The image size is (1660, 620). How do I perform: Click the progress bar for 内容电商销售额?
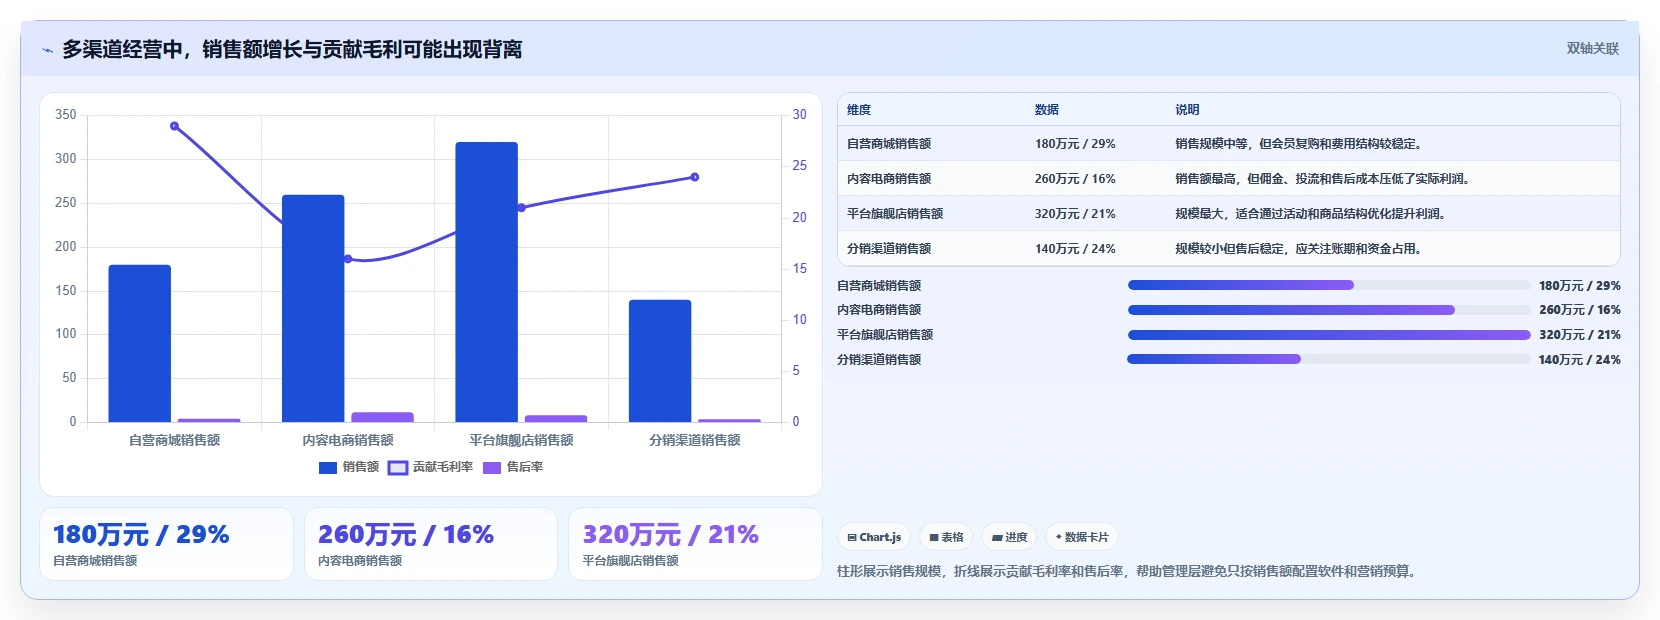[1329, 310]
